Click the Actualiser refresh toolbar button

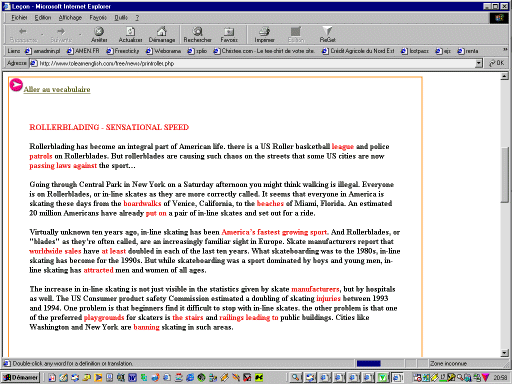[x=130, y=35]
